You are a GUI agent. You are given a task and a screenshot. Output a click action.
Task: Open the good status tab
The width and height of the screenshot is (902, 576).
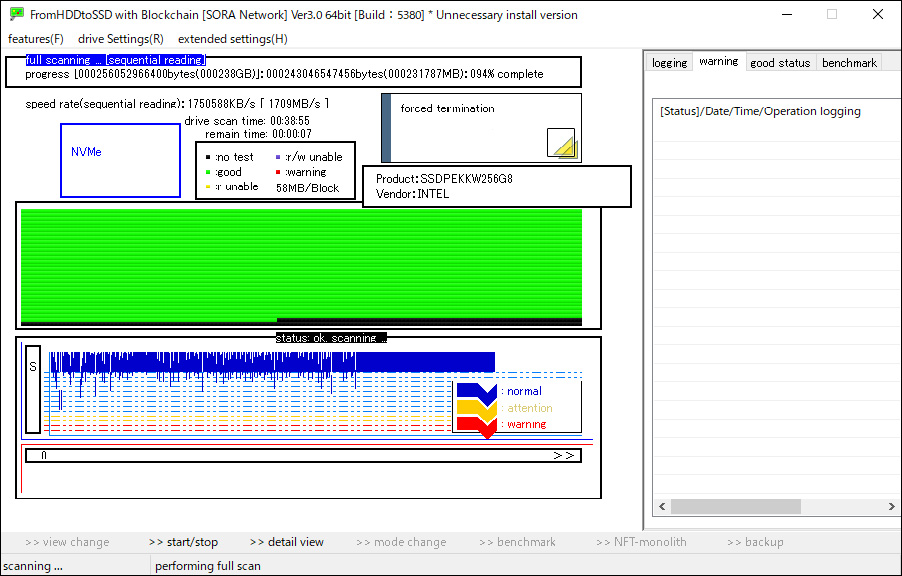781,63
